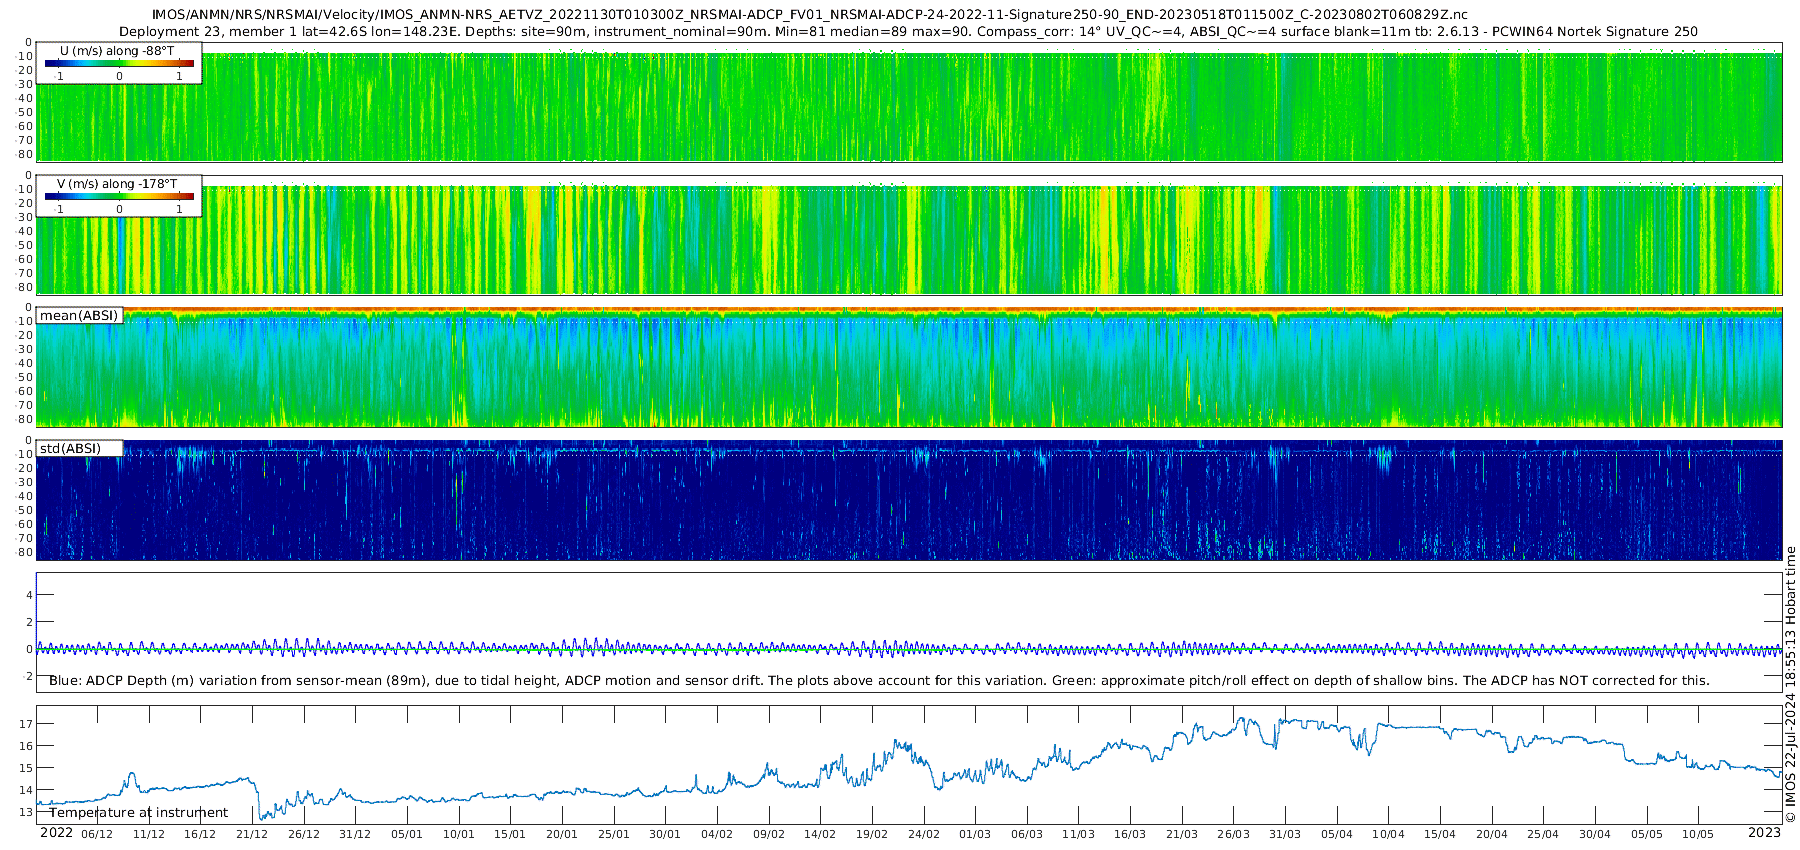Click the Deployment 23 metadata line
The height and width of the screenshot is (850, 1800).
(908, 31)
